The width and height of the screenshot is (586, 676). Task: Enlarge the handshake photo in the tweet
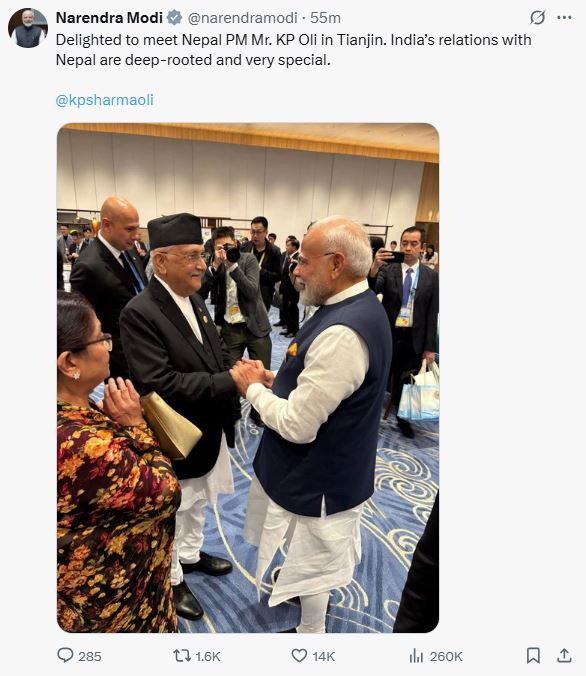click(x=248, y=378)
